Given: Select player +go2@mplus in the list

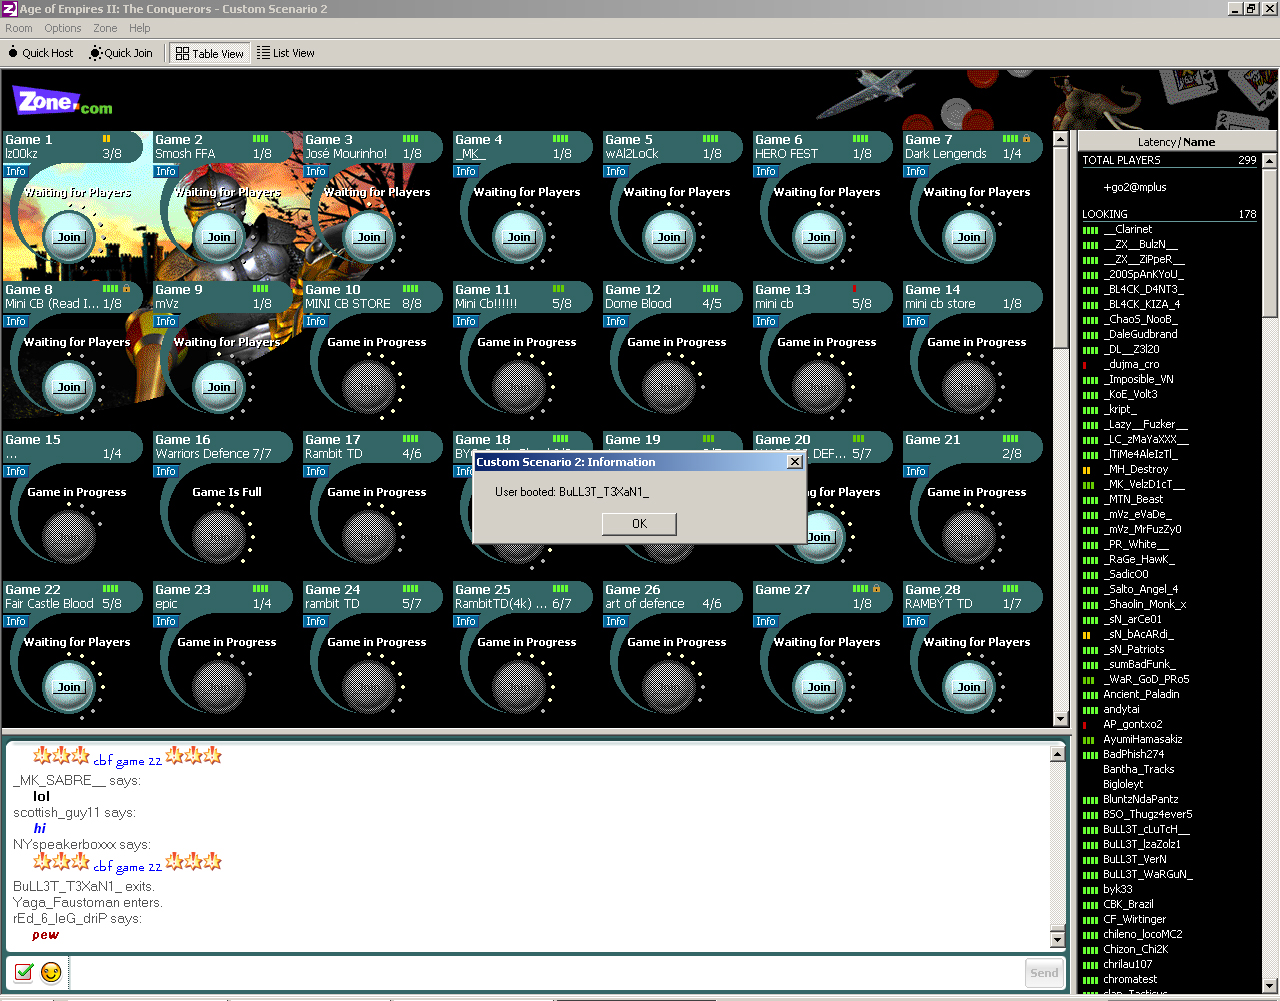Looking at the screenshot, I should [x=1134, y=187].
